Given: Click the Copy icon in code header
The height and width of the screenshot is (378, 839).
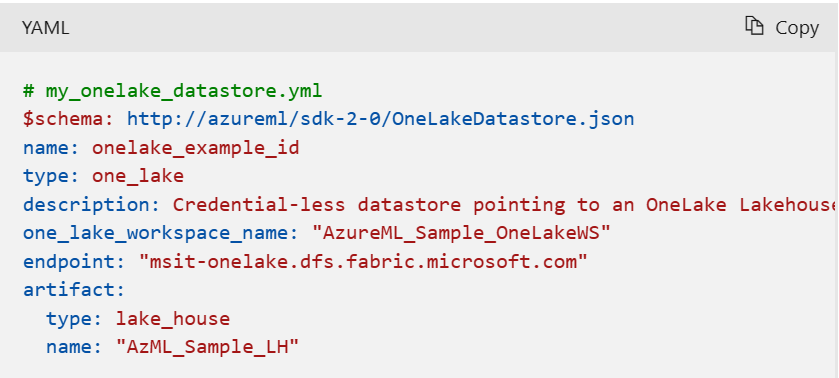Looking at the screenshot, I should 754,26.
